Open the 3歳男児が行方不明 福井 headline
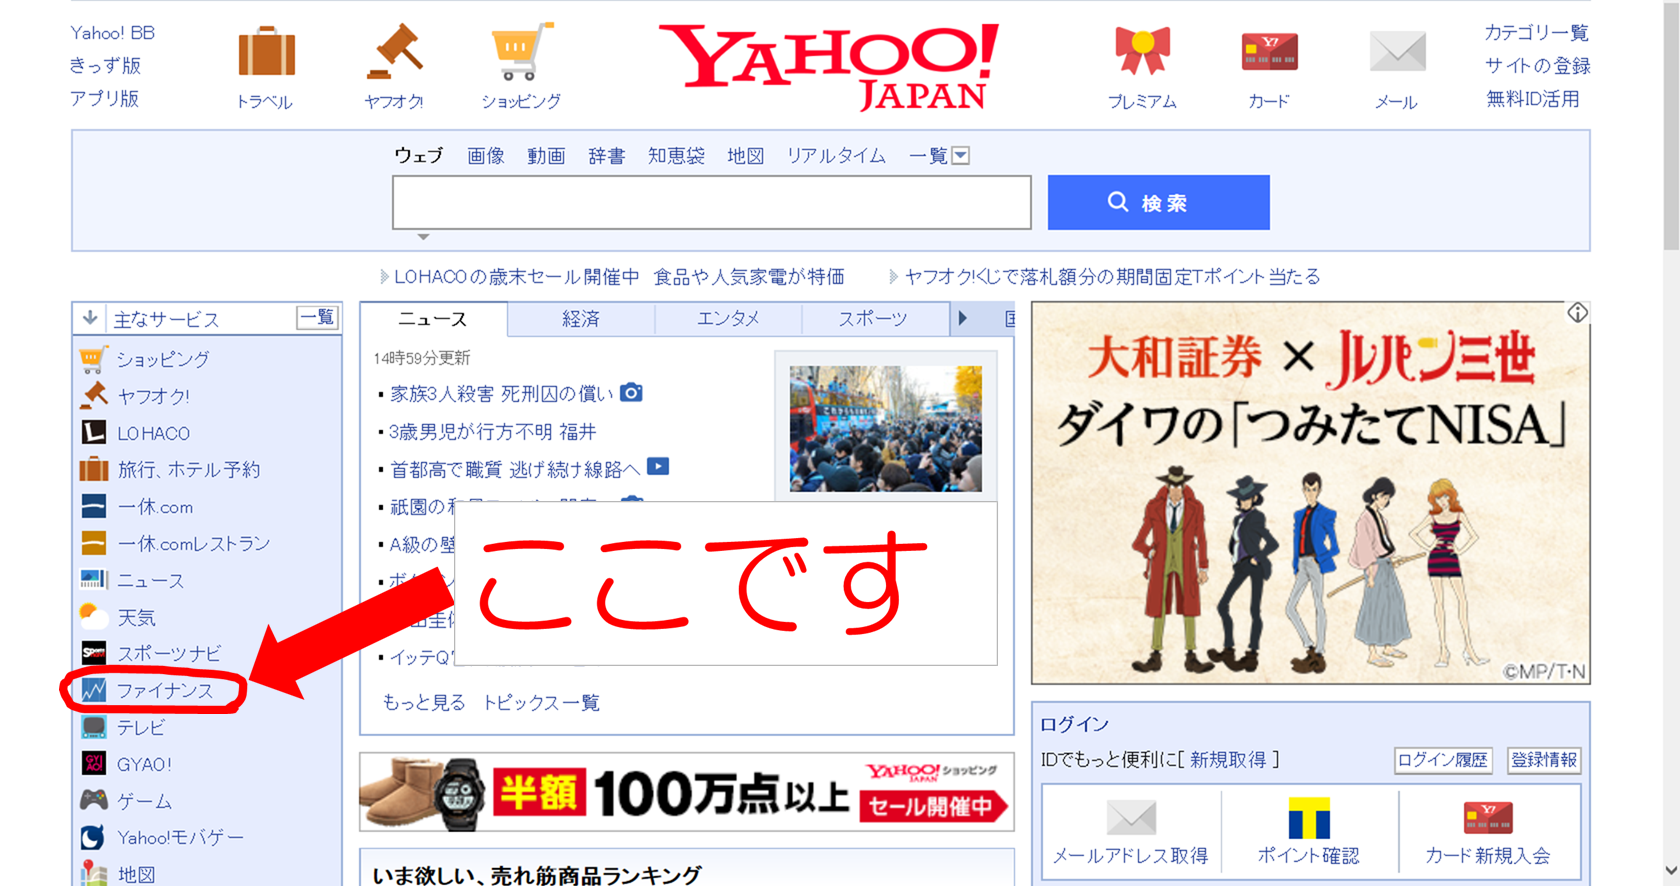This screenshot has height=886, width=1680. point(492,432)
